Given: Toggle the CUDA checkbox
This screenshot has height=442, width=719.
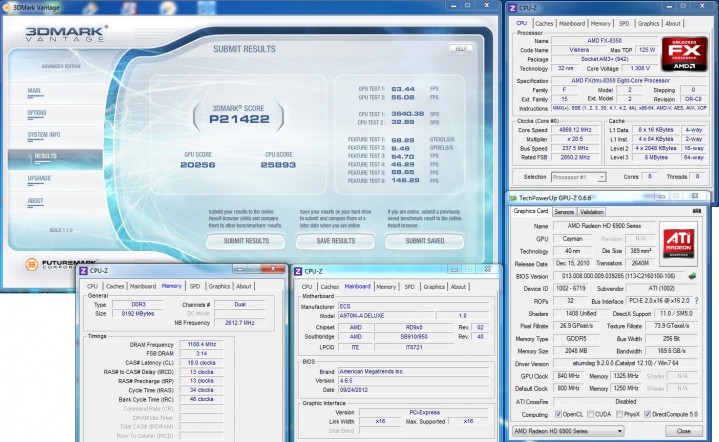Looking at the screenshot, I should [591, 414].
